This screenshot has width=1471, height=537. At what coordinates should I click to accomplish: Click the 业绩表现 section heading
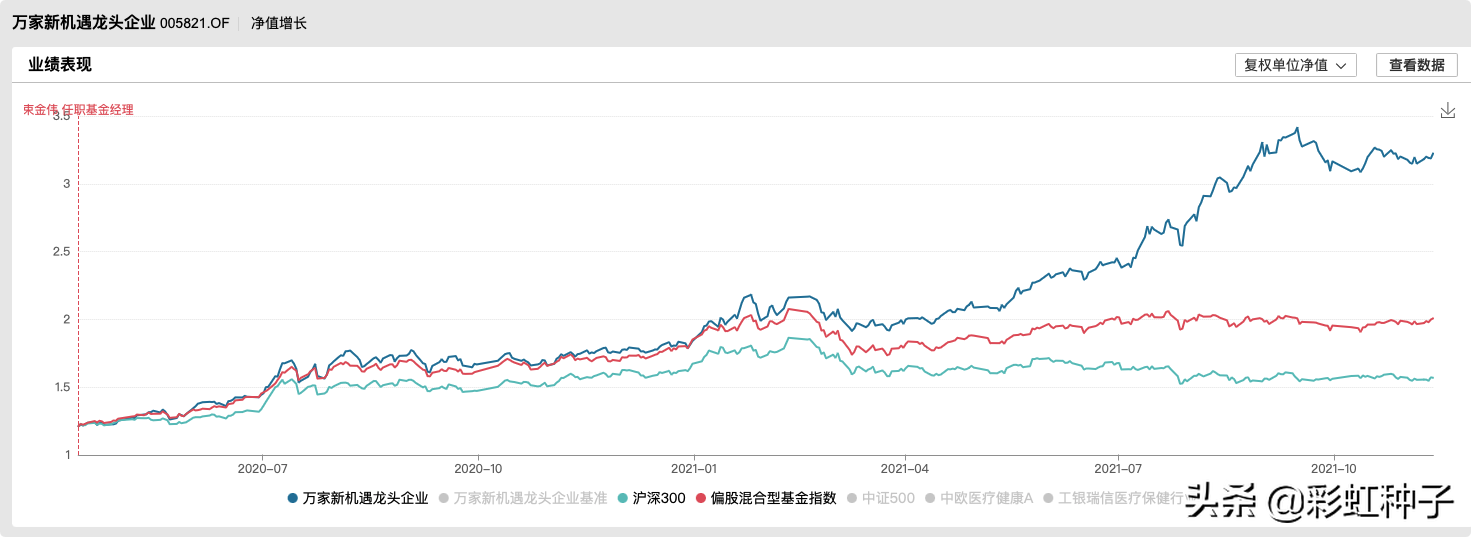[x=60, y=65]
